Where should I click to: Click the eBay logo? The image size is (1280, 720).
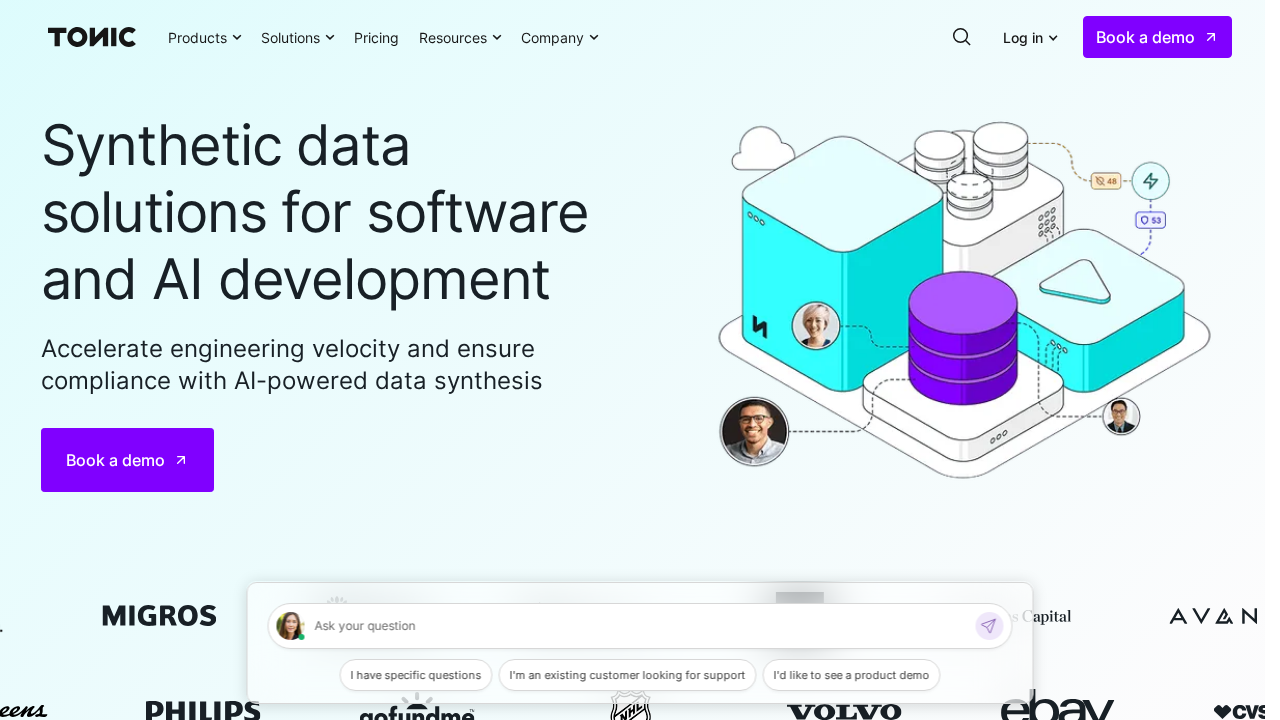[x=1057, y=707]
